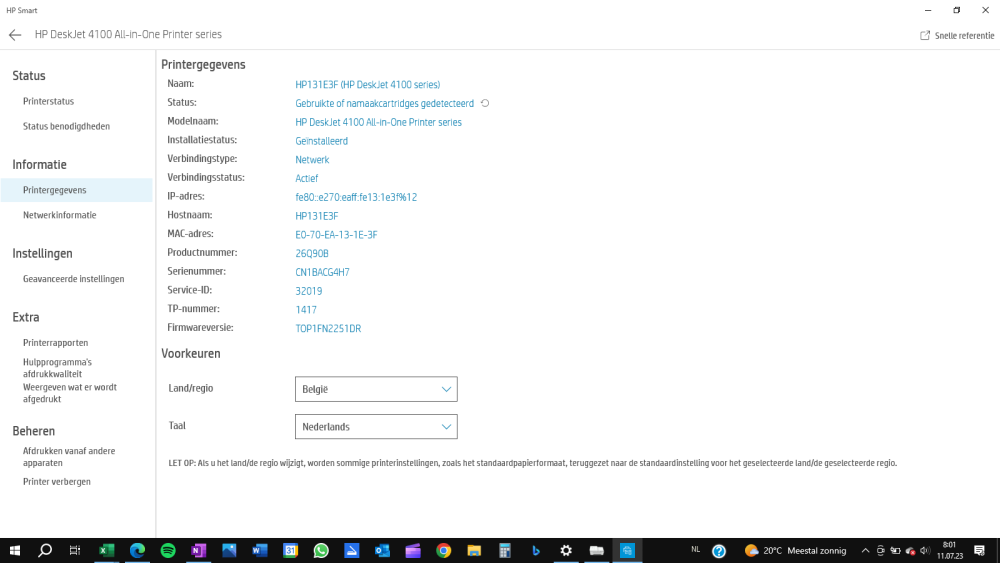Click status text about namaakcartridges
This screenshot has width=1000, height=563.
(385, 103)
